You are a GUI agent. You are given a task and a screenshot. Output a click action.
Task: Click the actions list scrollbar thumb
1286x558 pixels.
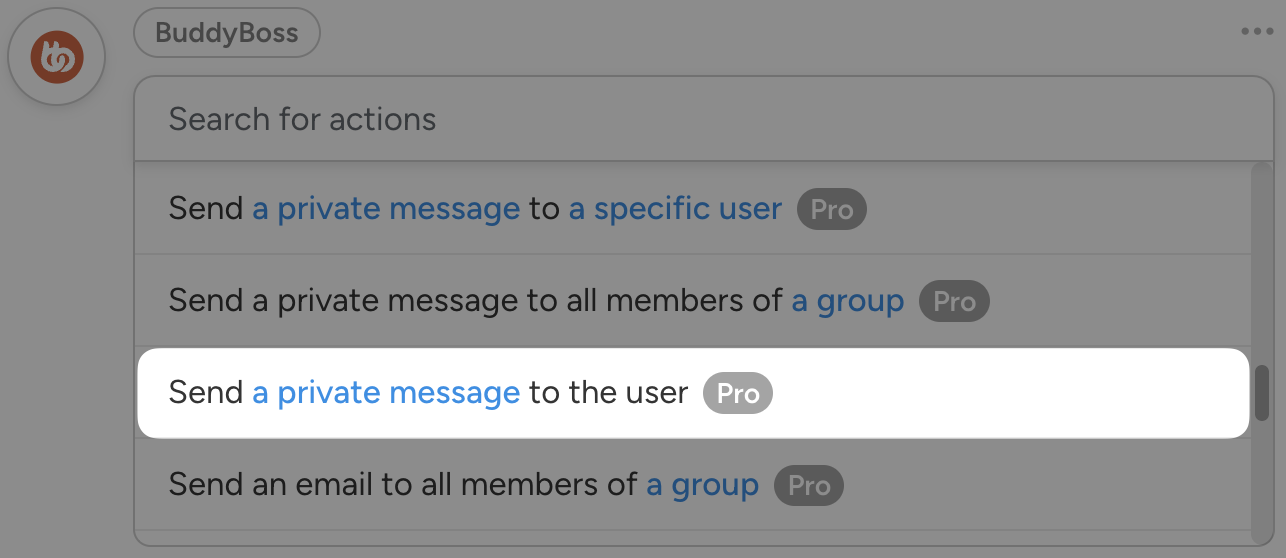click(x=1262, y=393)
